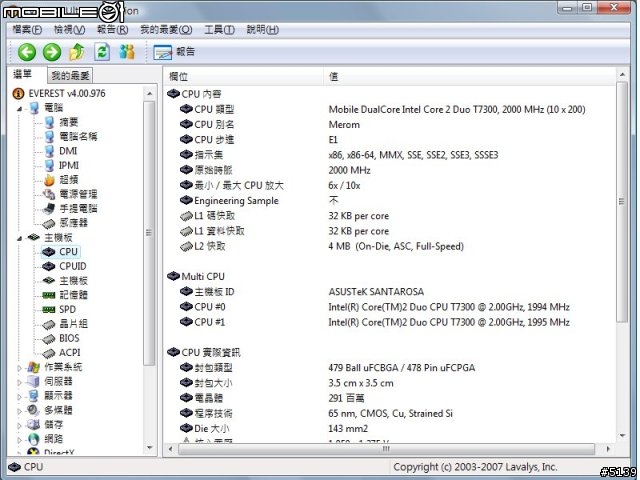Screen dimensions: 640x480
Task: Click the chip icon for 晶片組
Action: pos(49,324)
